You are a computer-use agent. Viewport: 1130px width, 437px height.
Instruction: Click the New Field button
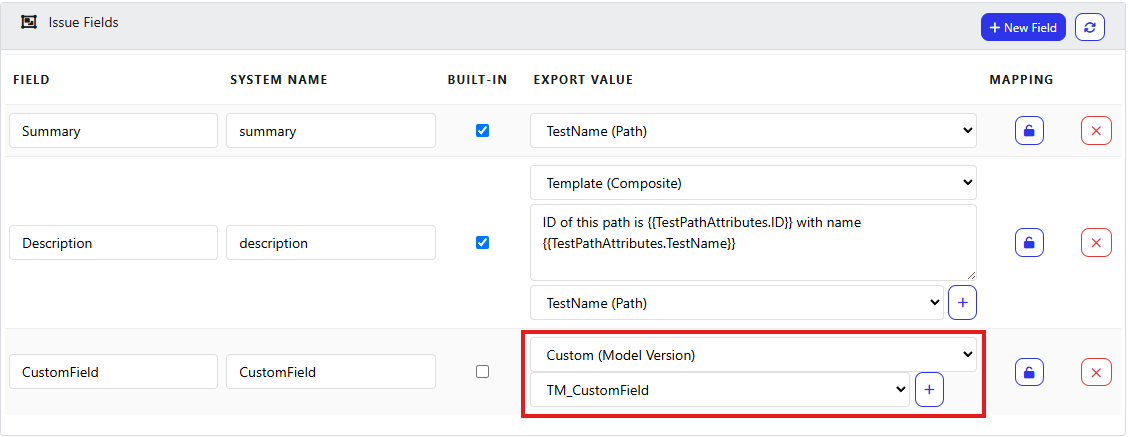[x=1023, y=27]
